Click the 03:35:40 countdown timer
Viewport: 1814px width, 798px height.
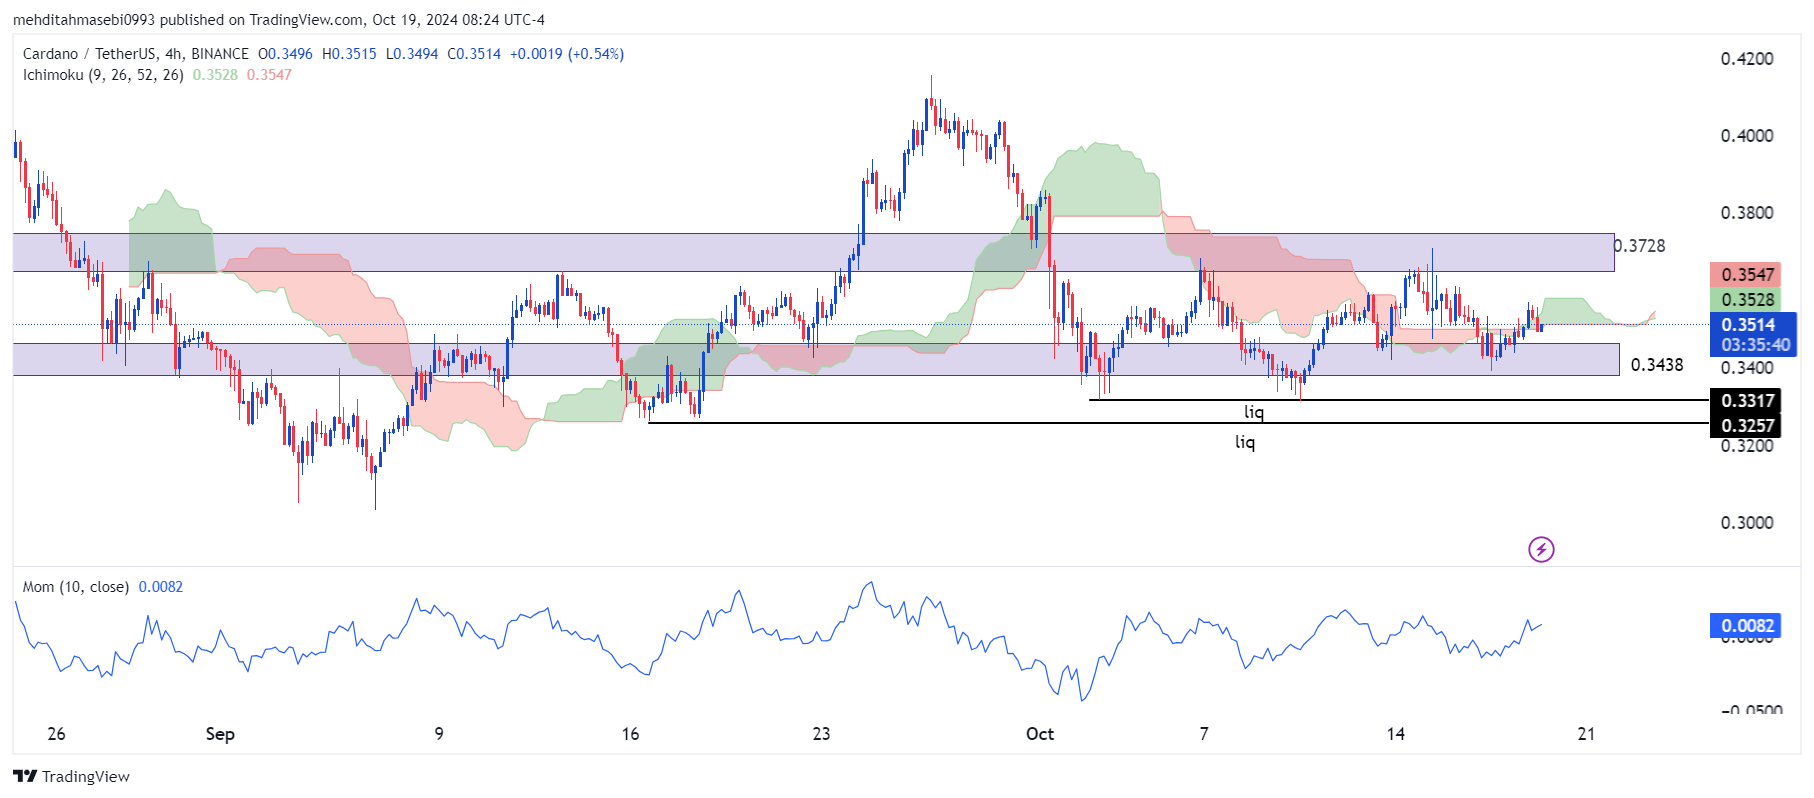point(1755,345)
